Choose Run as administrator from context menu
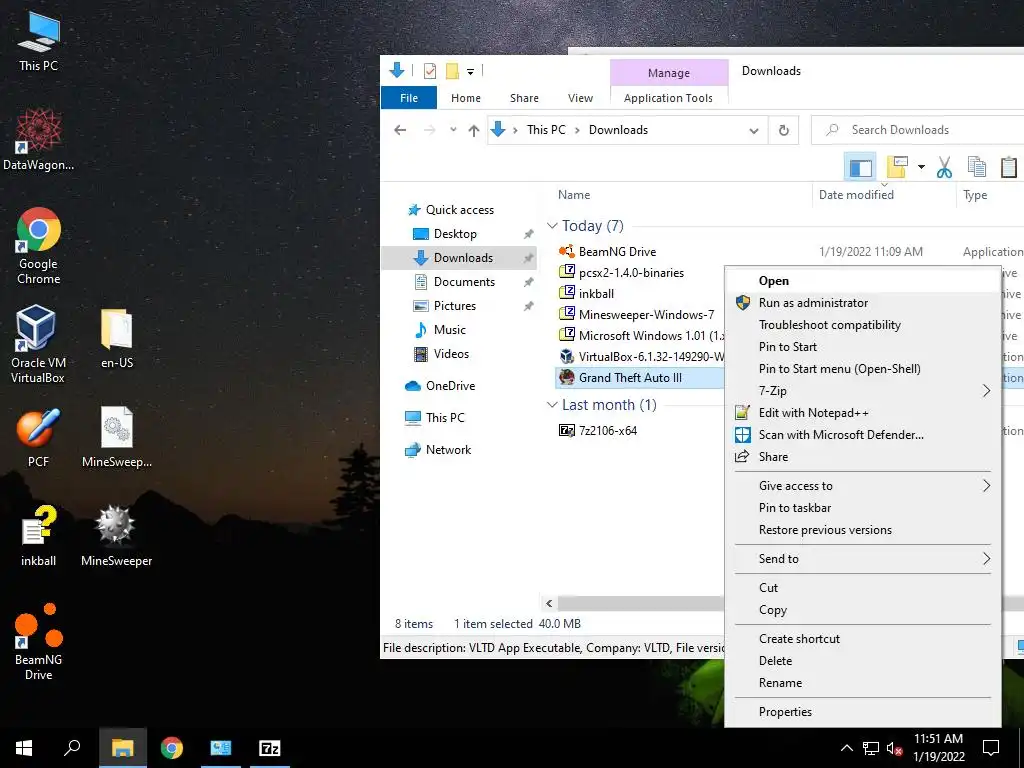This screenshot has width=1024, height=768. pos(862,303)
